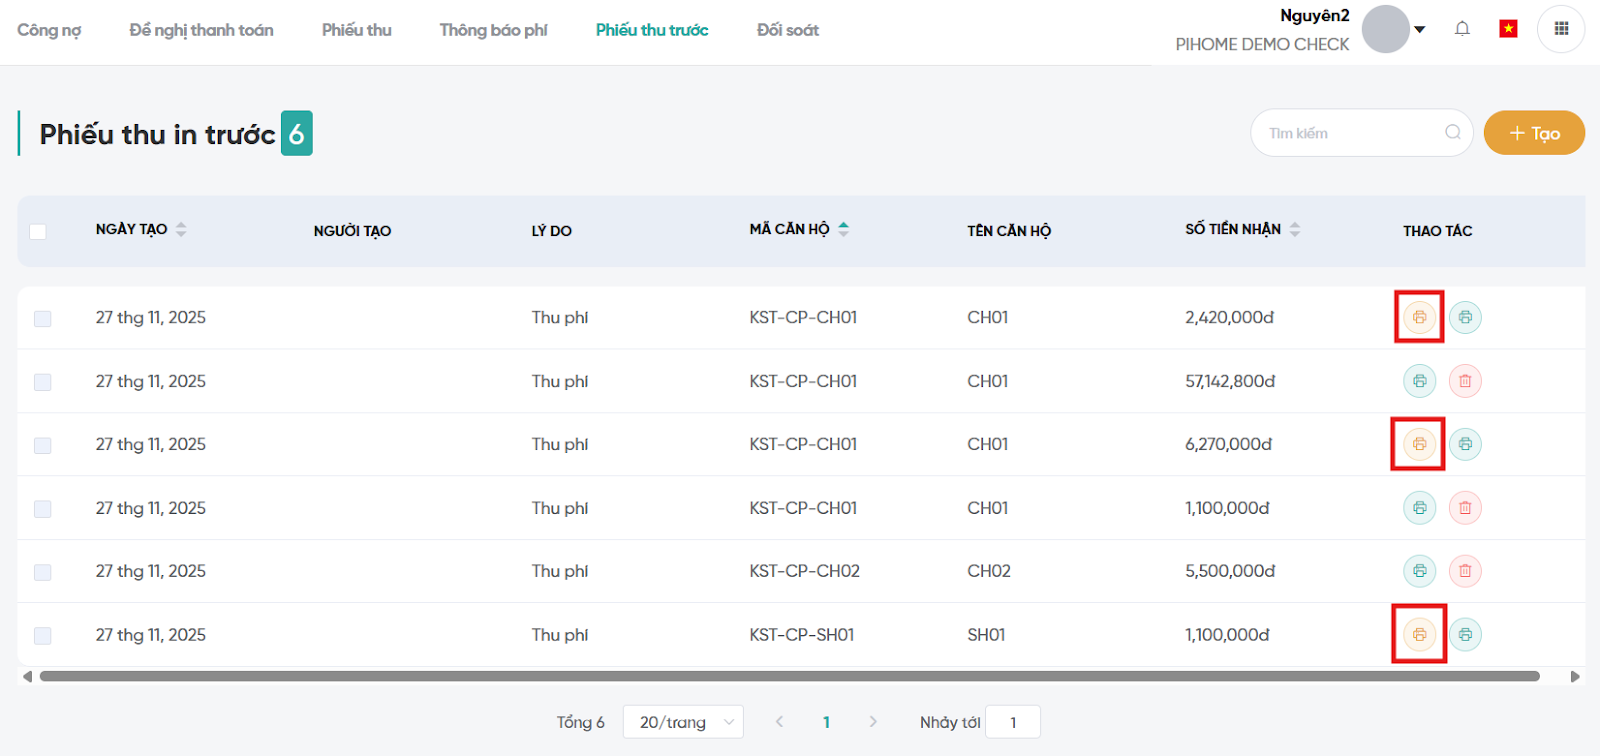The height and width of the screenshot is (756, 1600).
Task: Expand the user menu arrow beside the avatar
Action: [x=1419, y=30]
